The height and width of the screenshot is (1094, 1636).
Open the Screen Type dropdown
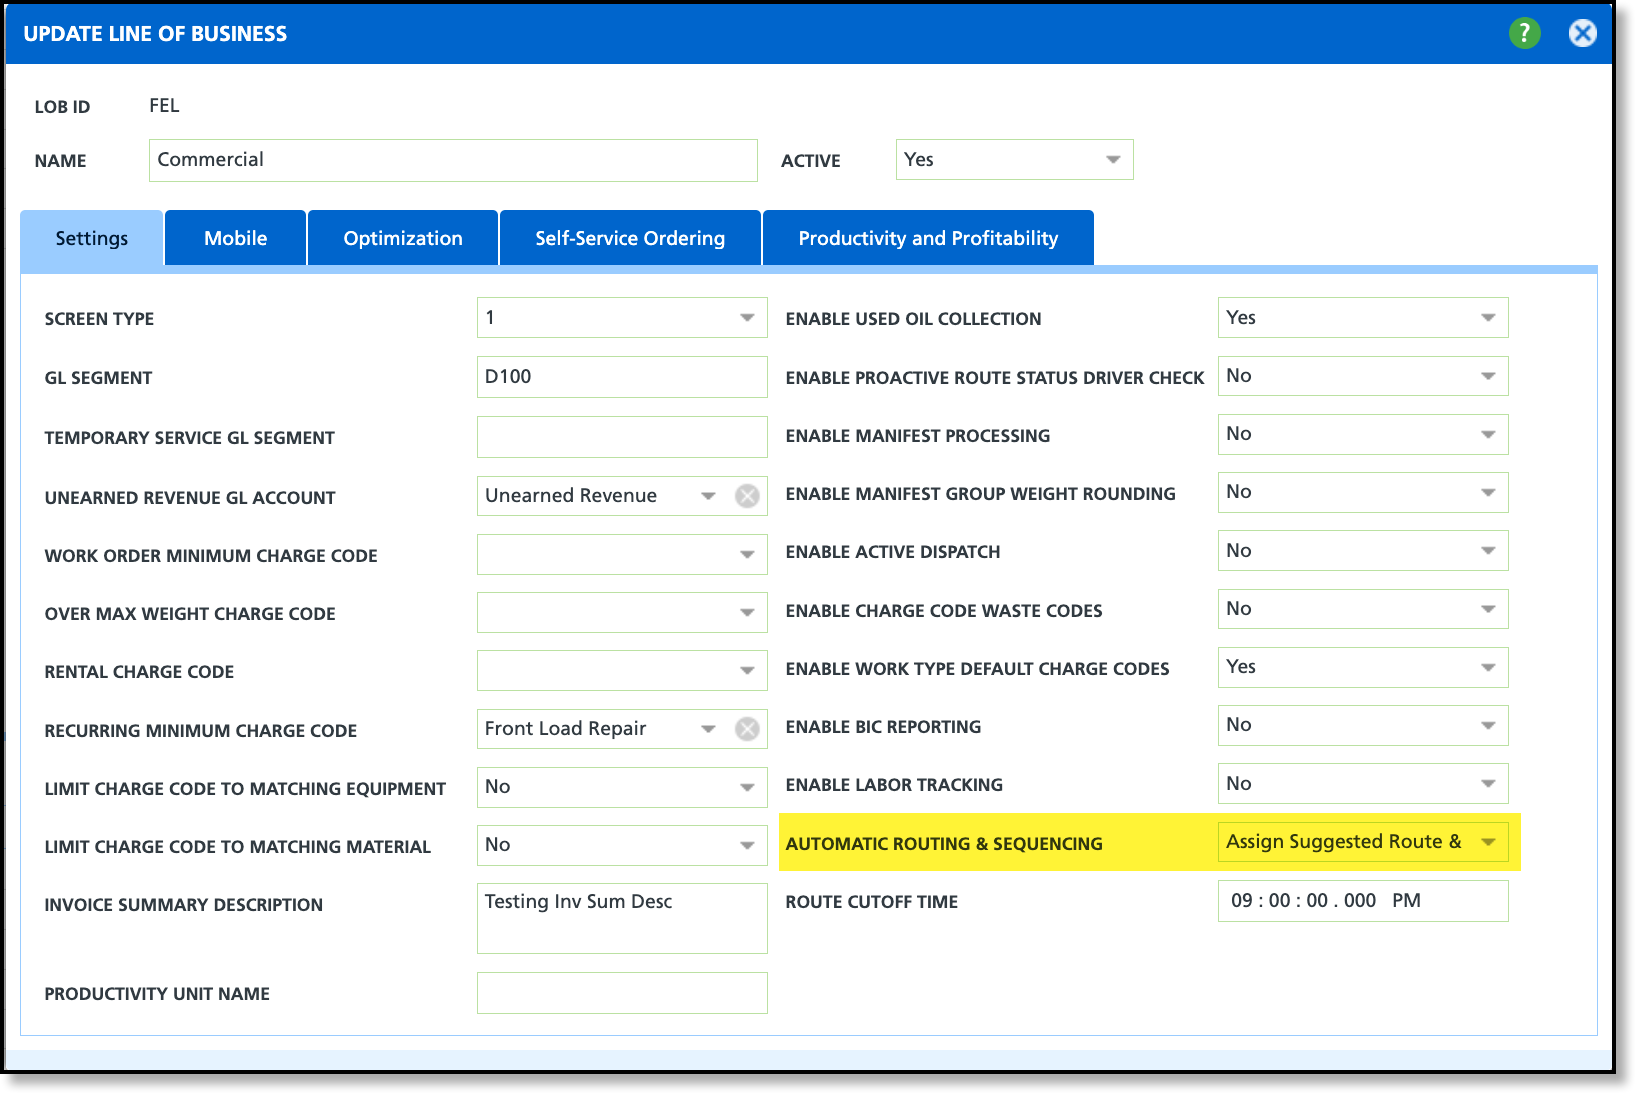click(x=622, y=318)
